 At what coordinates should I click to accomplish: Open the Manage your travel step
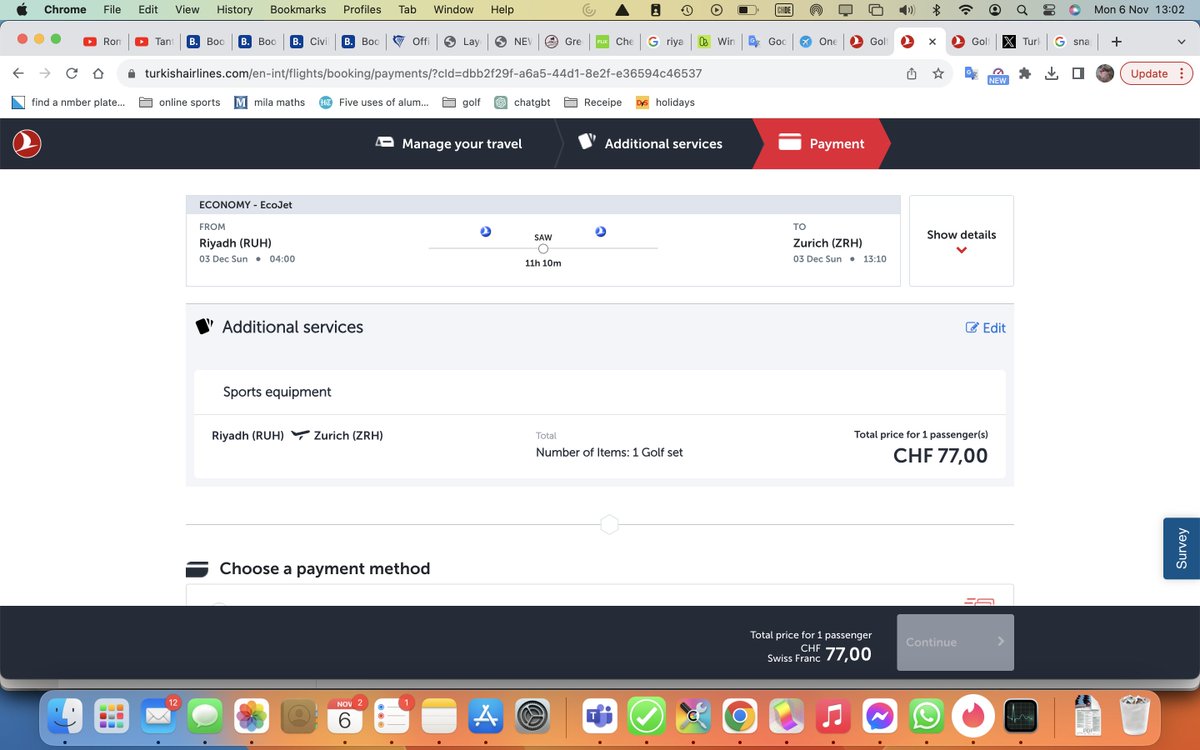(449, 144)
